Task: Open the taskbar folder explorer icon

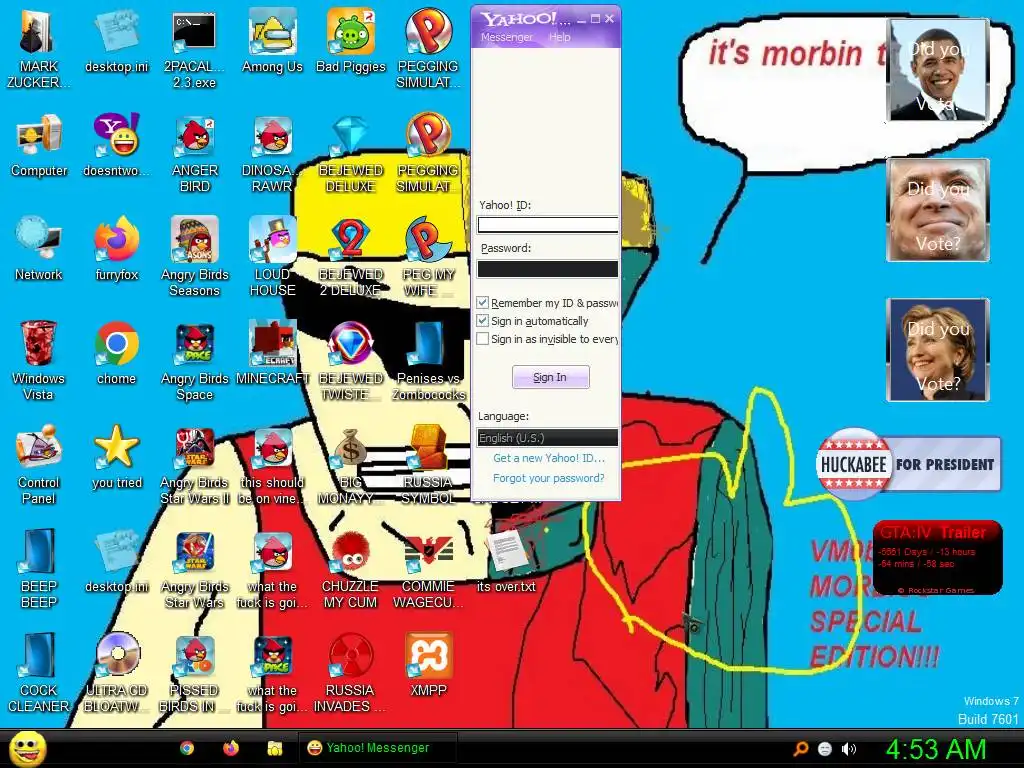Action: (x=274, y=748)
